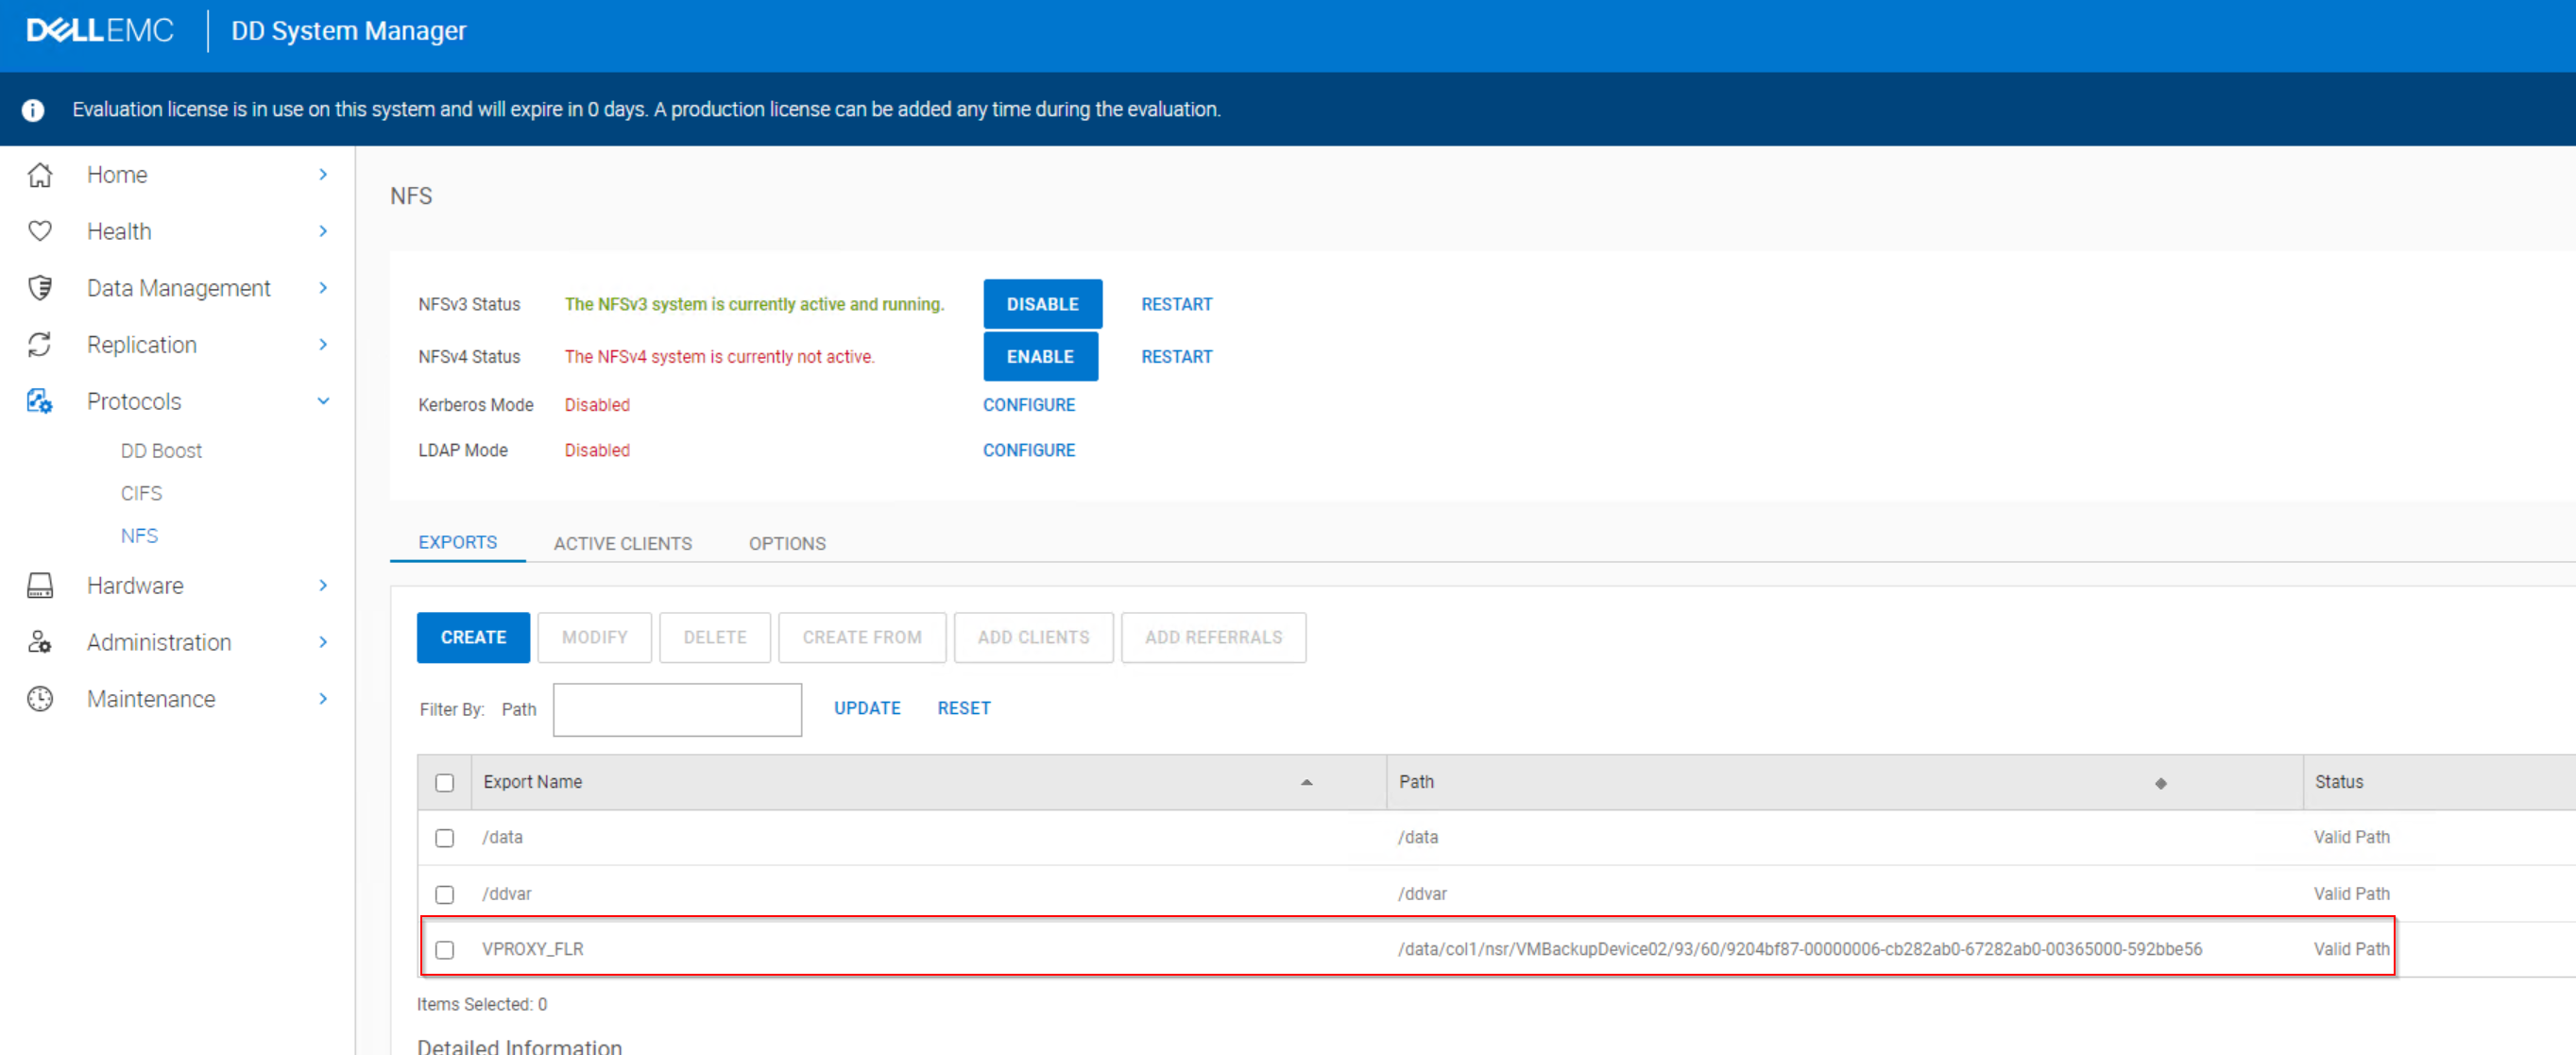Tick the /ddvar export checkbox
This screenshot has height=1055, width=2576.
(x=445, y=895)
